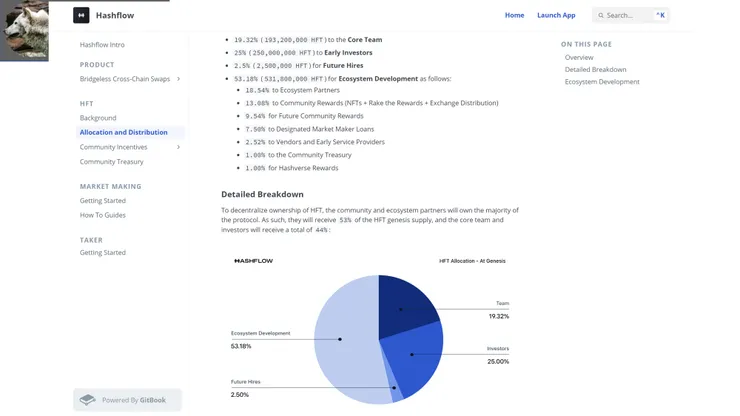Viewport: 740px width, 416px height.
Task: Click '2.52% to Vendors and Early Service Providers'
Action: coord(315,142)
